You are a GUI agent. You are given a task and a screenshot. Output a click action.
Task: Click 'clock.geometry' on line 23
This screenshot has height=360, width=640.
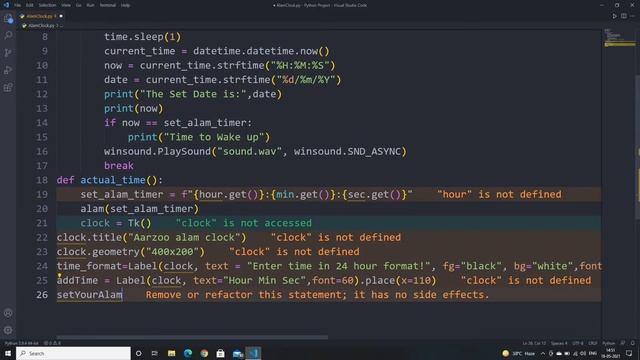(x=98, y=252)
